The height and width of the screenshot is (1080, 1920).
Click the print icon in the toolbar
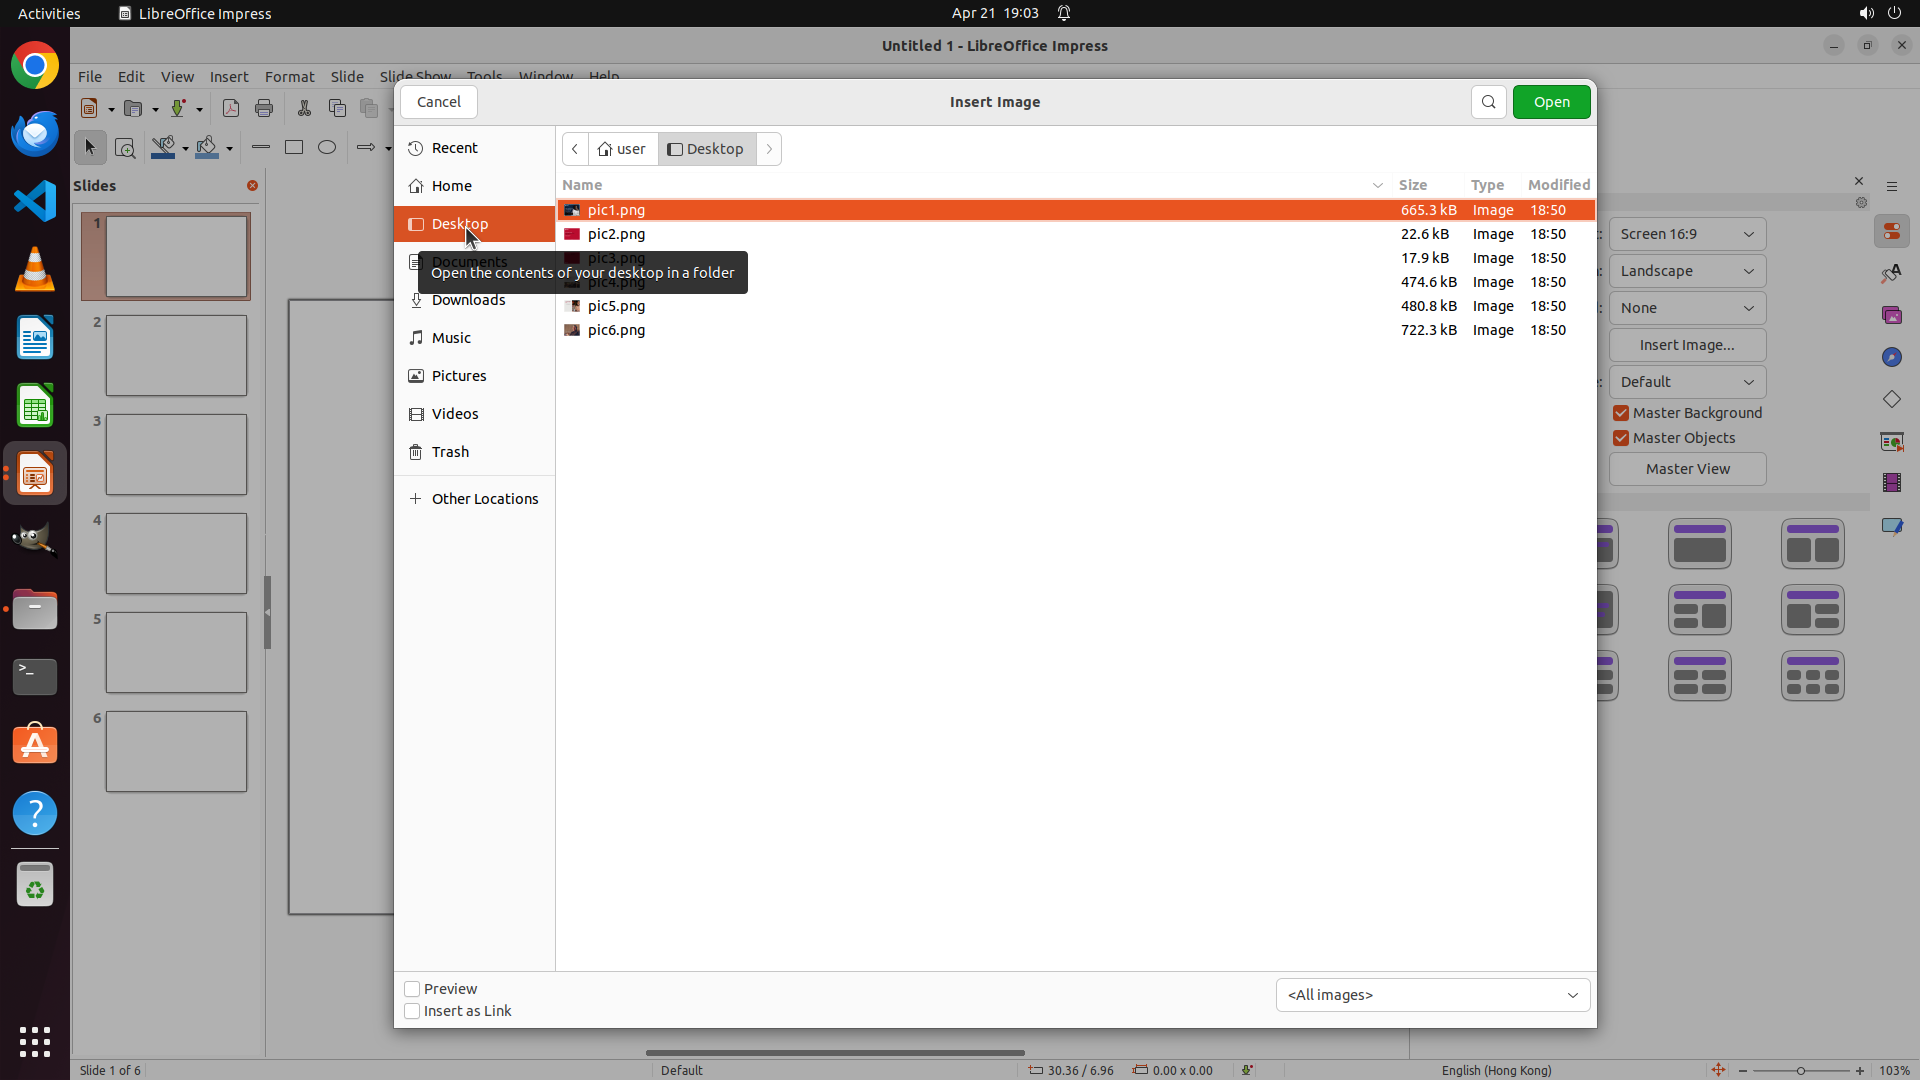point(264,108)
